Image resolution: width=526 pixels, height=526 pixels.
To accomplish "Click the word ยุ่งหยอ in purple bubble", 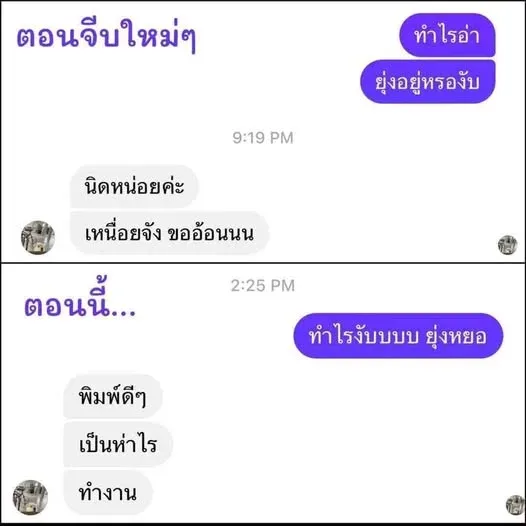I will (456, 336).
